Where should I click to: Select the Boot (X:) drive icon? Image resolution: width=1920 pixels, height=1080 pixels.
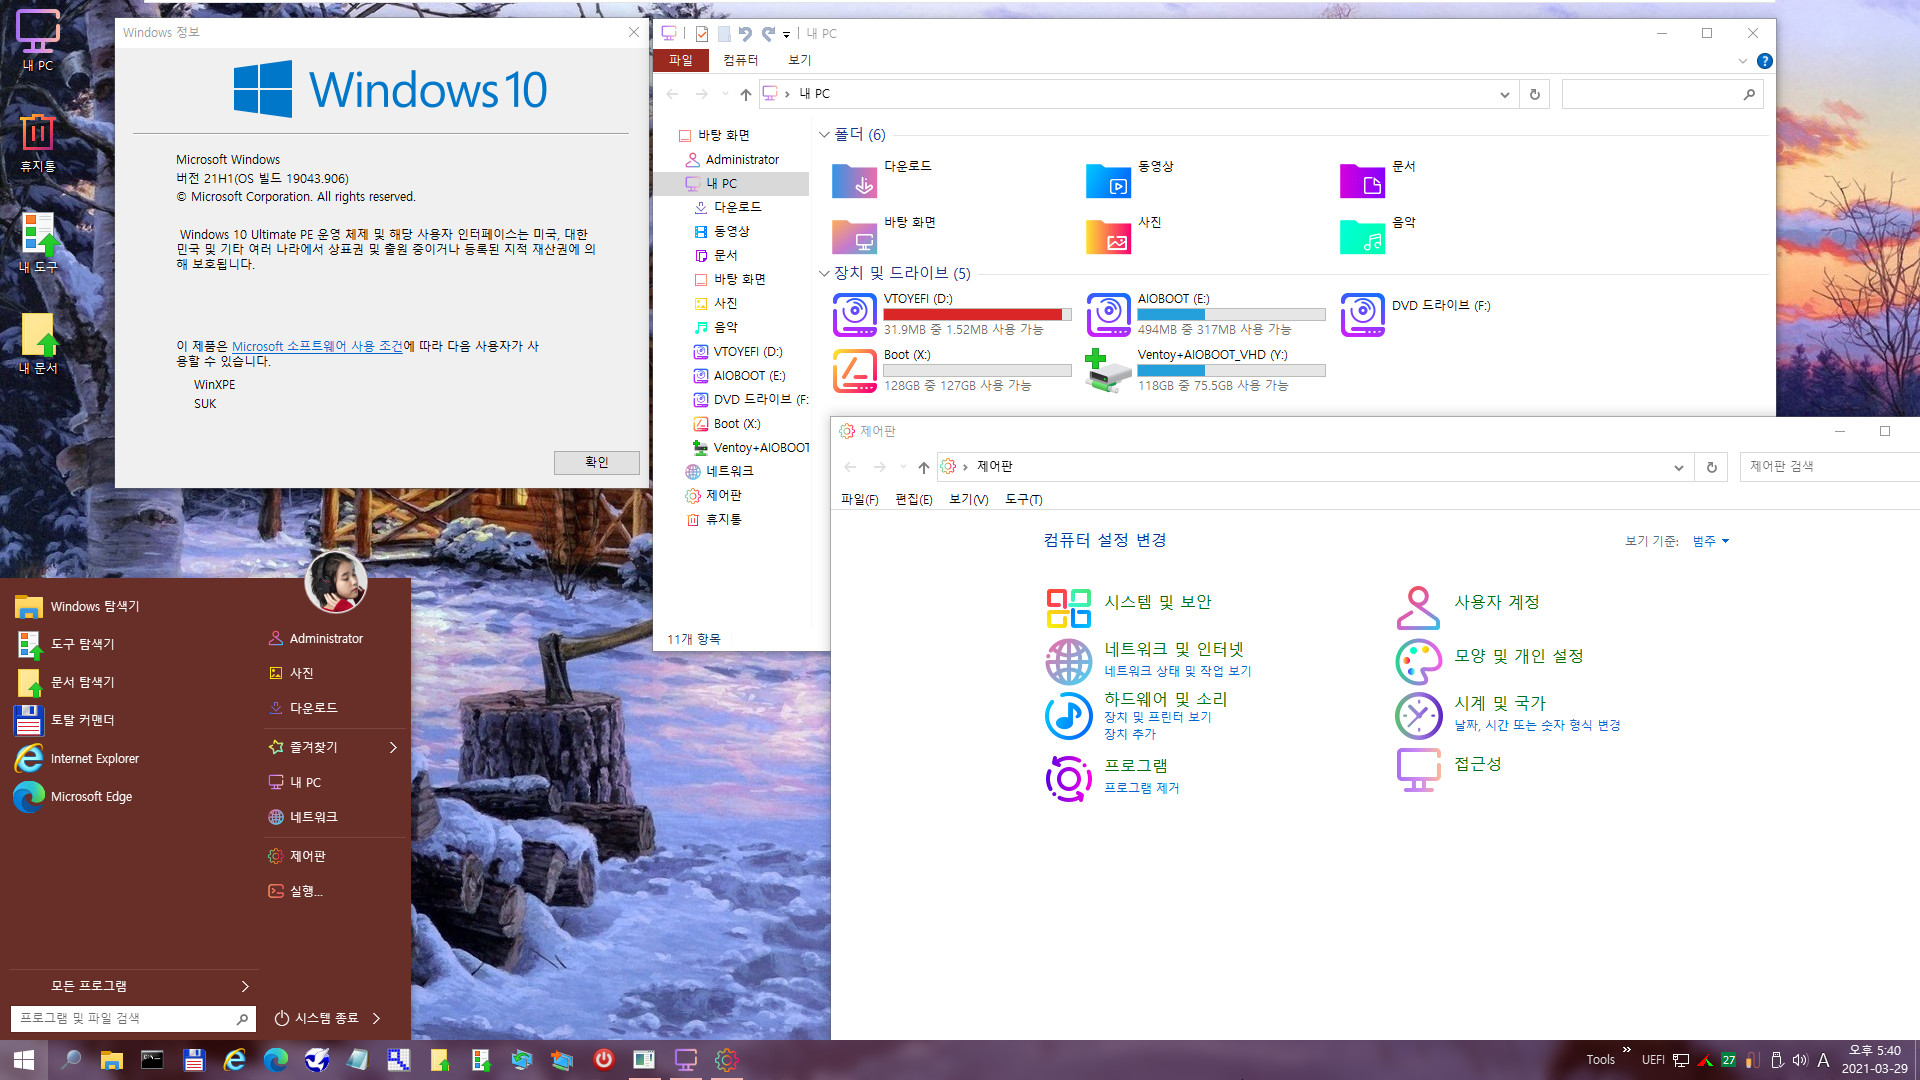click(x=855, y=371)
